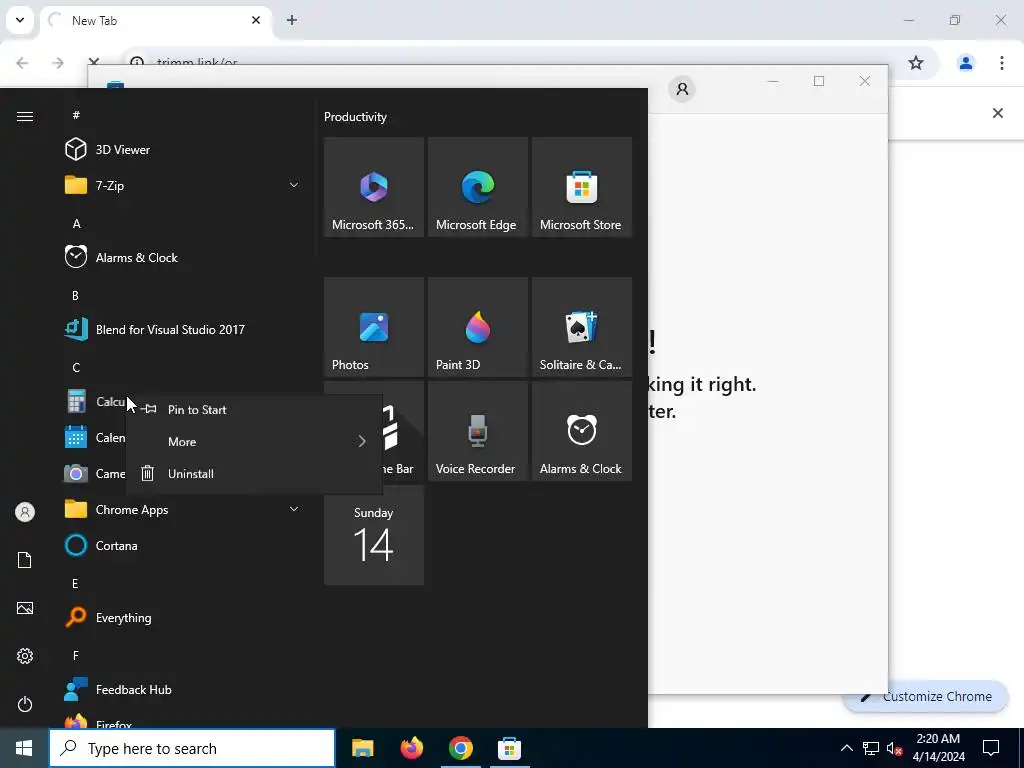Click the Power button in Start sidebar
This screenshot has height=768, width=1024.
pos(25,704)
